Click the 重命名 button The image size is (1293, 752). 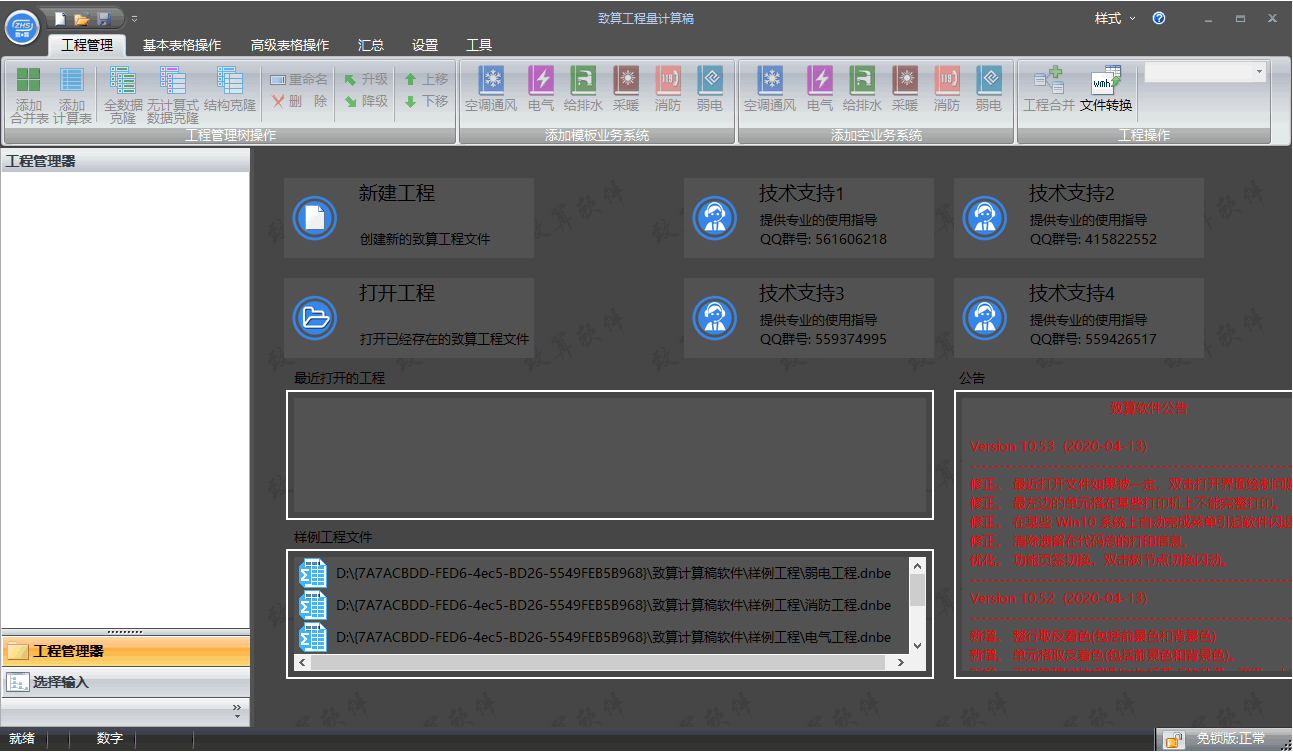coord(298,79)
